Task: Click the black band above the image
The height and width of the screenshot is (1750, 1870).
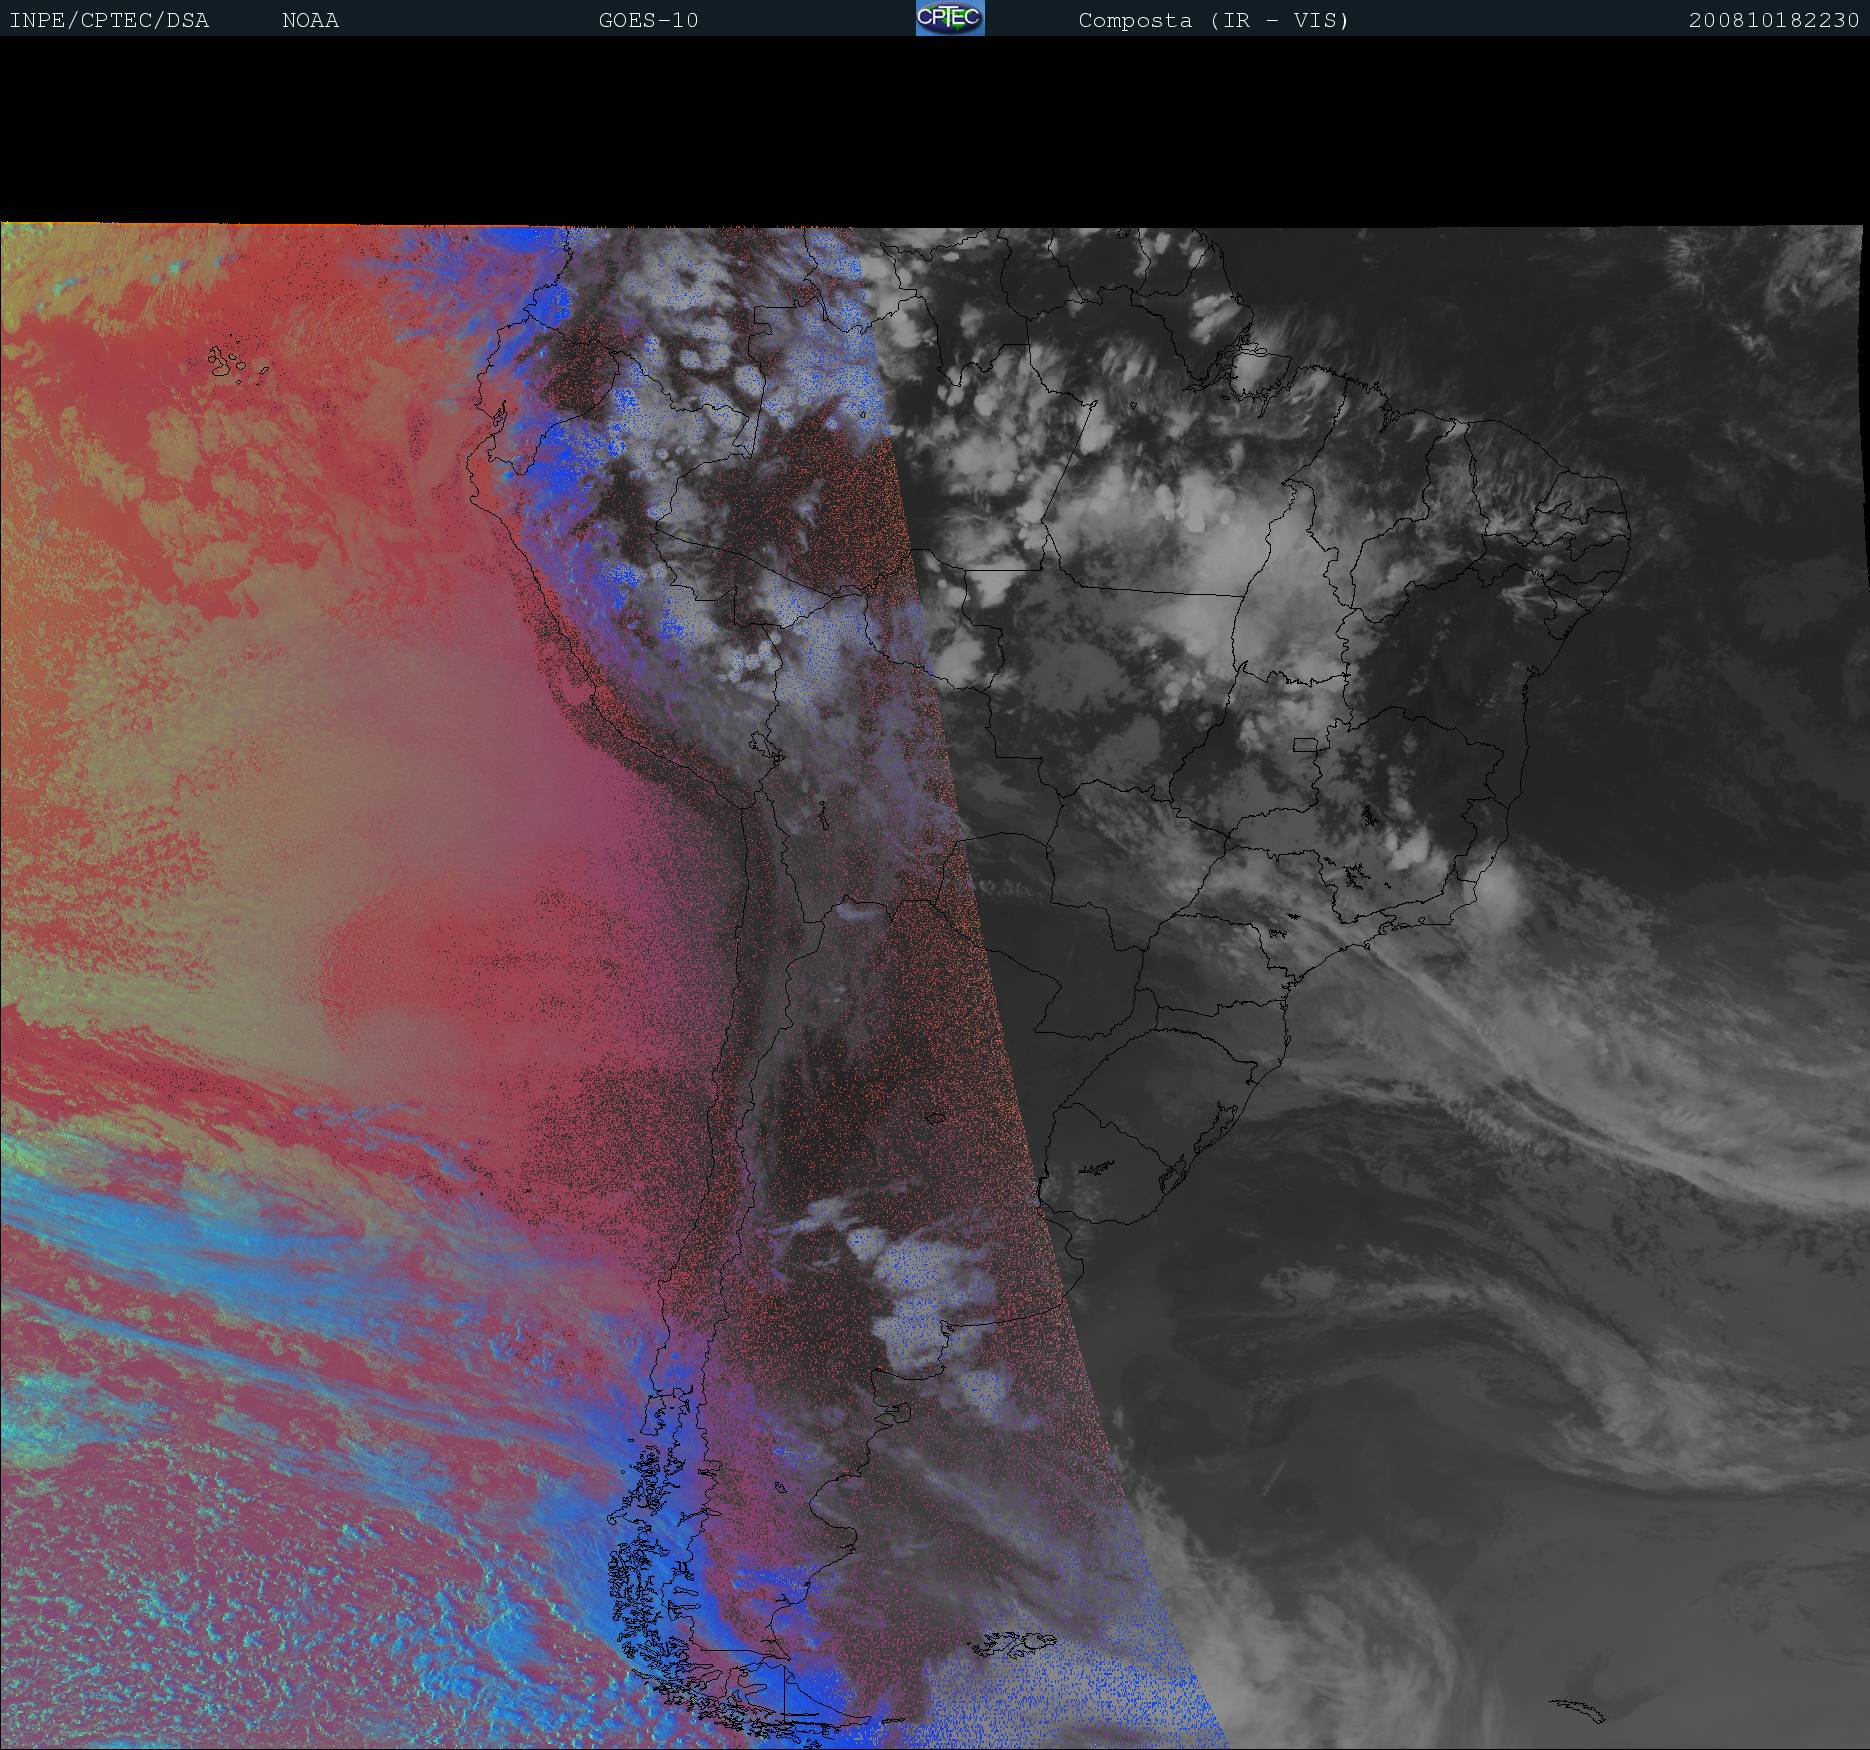Action: click(935, 130)
